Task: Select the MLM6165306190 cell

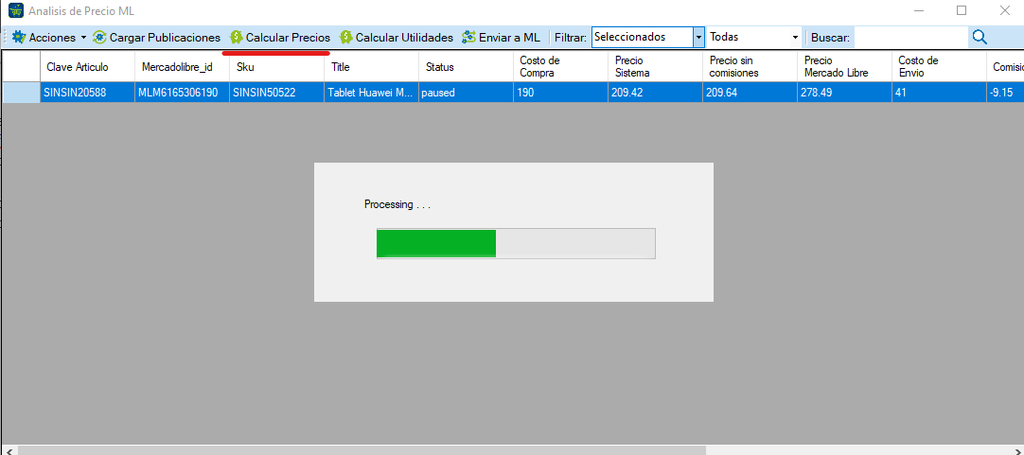Action: click(x=182, y=93)
